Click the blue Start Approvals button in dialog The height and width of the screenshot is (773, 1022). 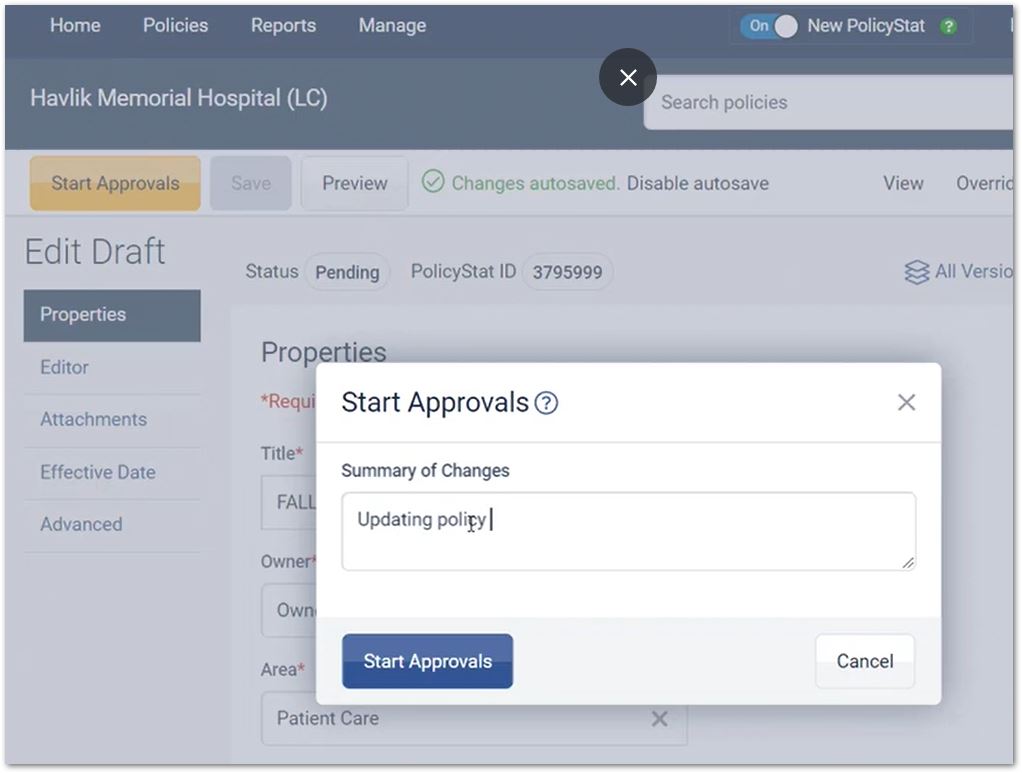tap(427, 661)
